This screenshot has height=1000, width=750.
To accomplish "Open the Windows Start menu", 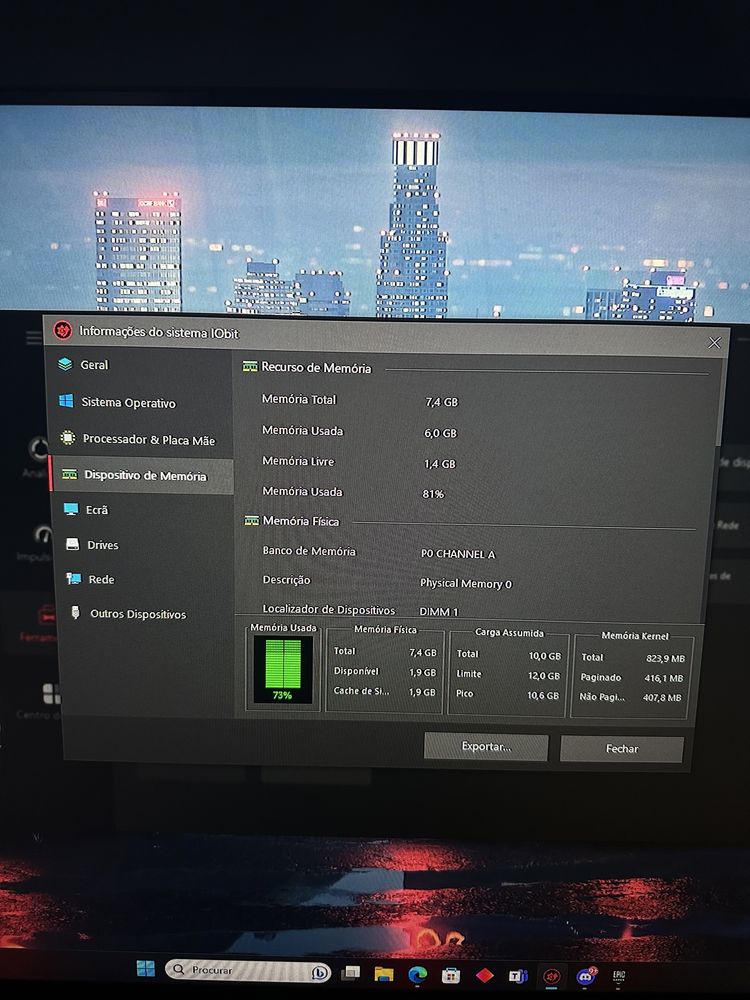I will (146, 968).
